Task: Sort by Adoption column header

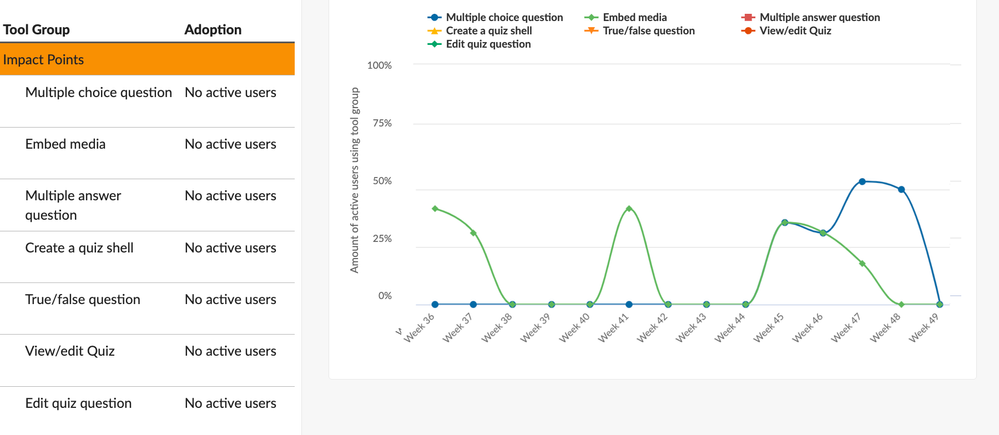Action: [213, 29]
